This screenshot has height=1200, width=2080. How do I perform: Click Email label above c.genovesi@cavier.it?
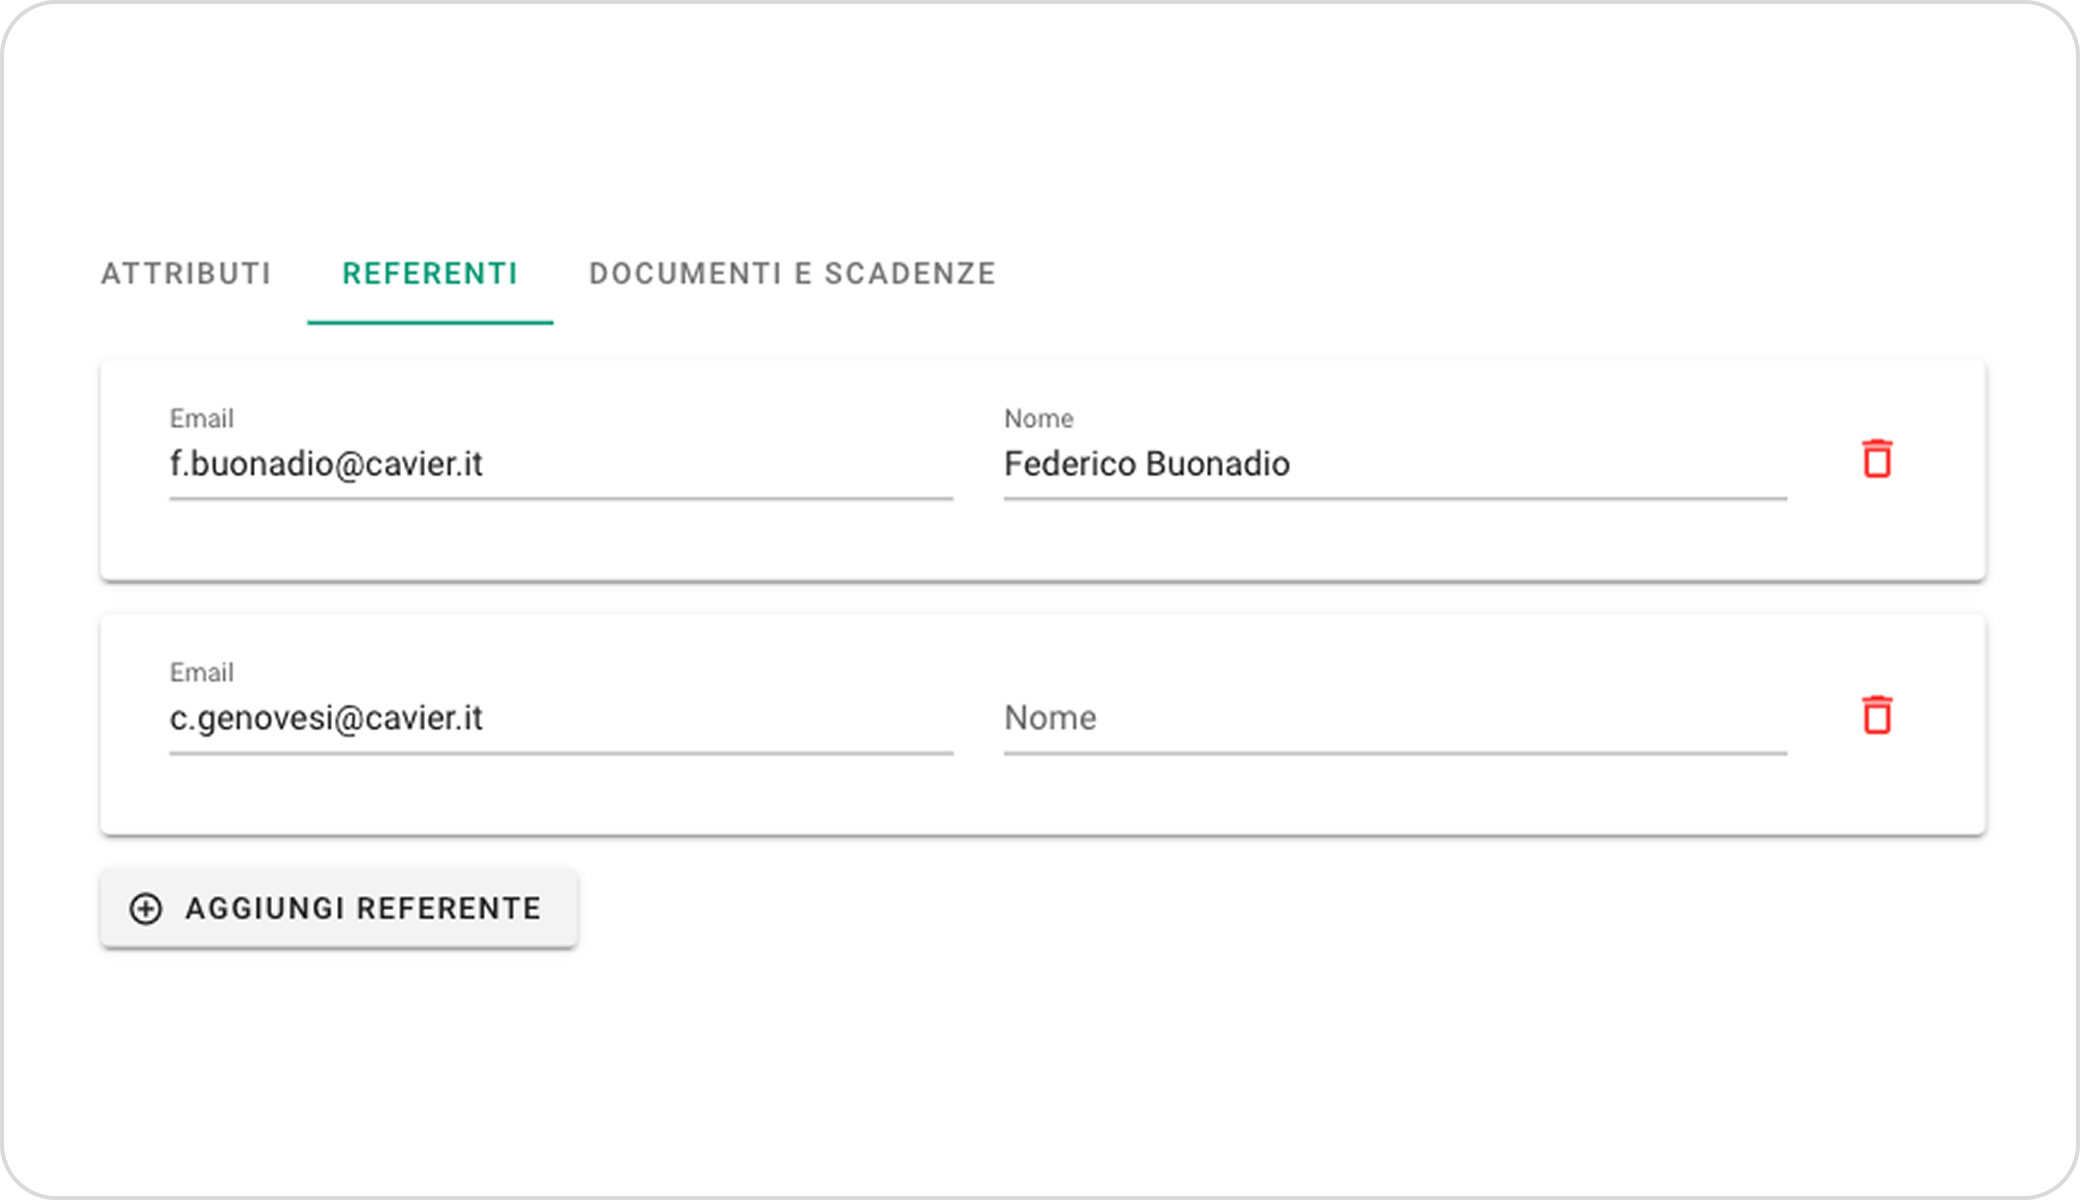[x=202, y=673]
